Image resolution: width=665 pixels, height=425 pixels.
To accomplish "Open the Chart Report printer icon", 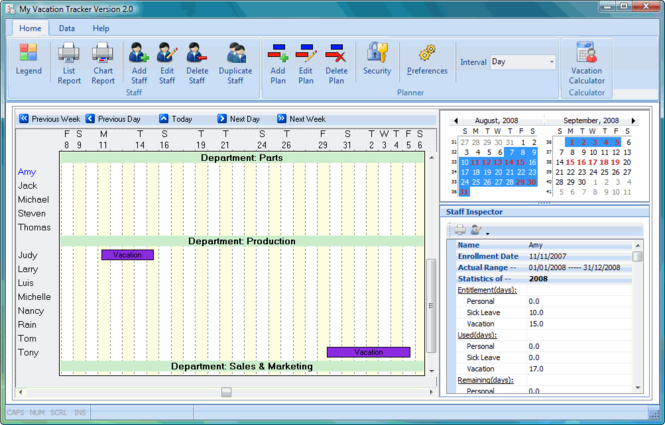I will pos(103,64).
